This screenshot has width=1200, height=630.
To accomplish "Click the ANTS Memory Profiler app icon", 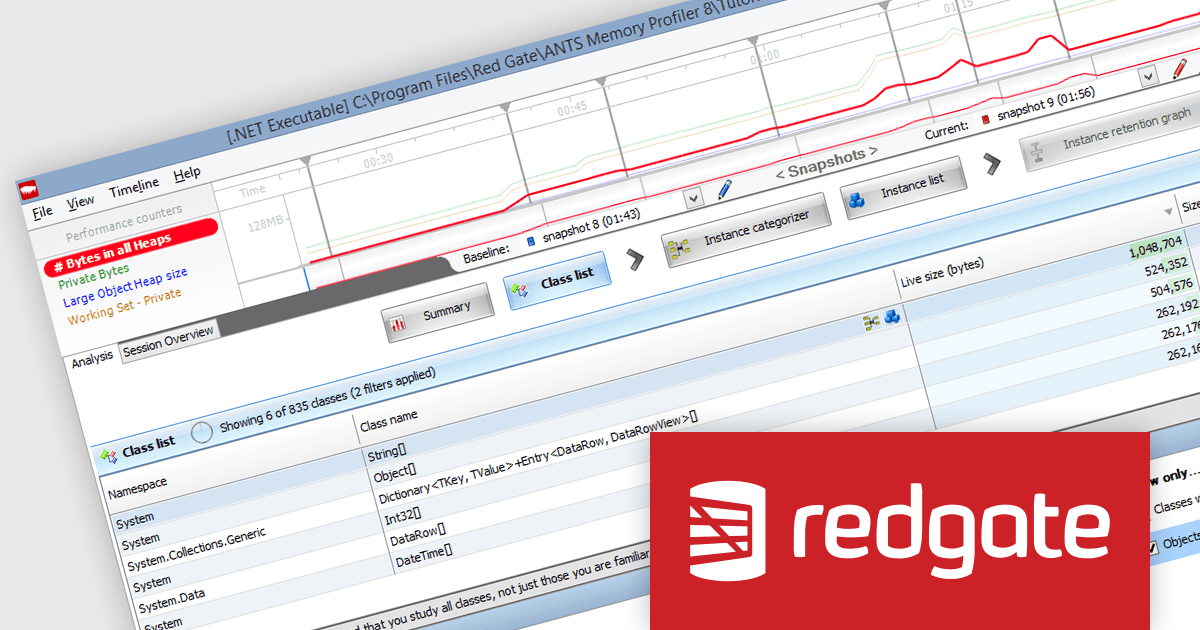I will (x=28, y=190).
